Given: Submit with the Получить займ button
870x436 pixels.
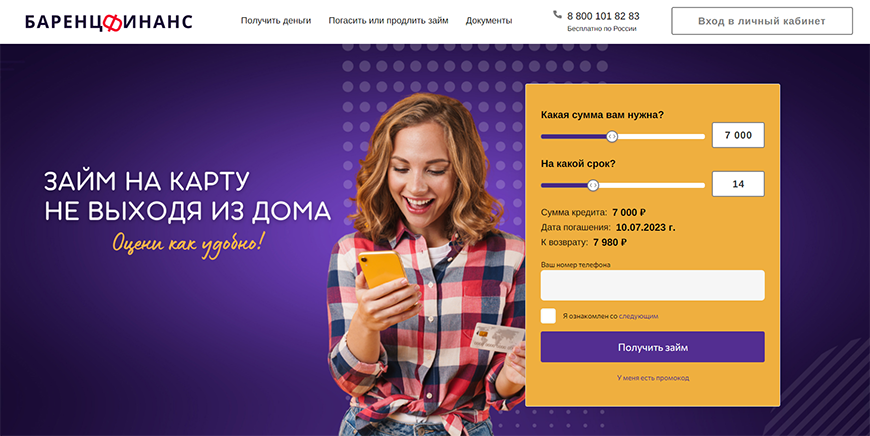Looking at the screenshot, I should coord(652,347).
